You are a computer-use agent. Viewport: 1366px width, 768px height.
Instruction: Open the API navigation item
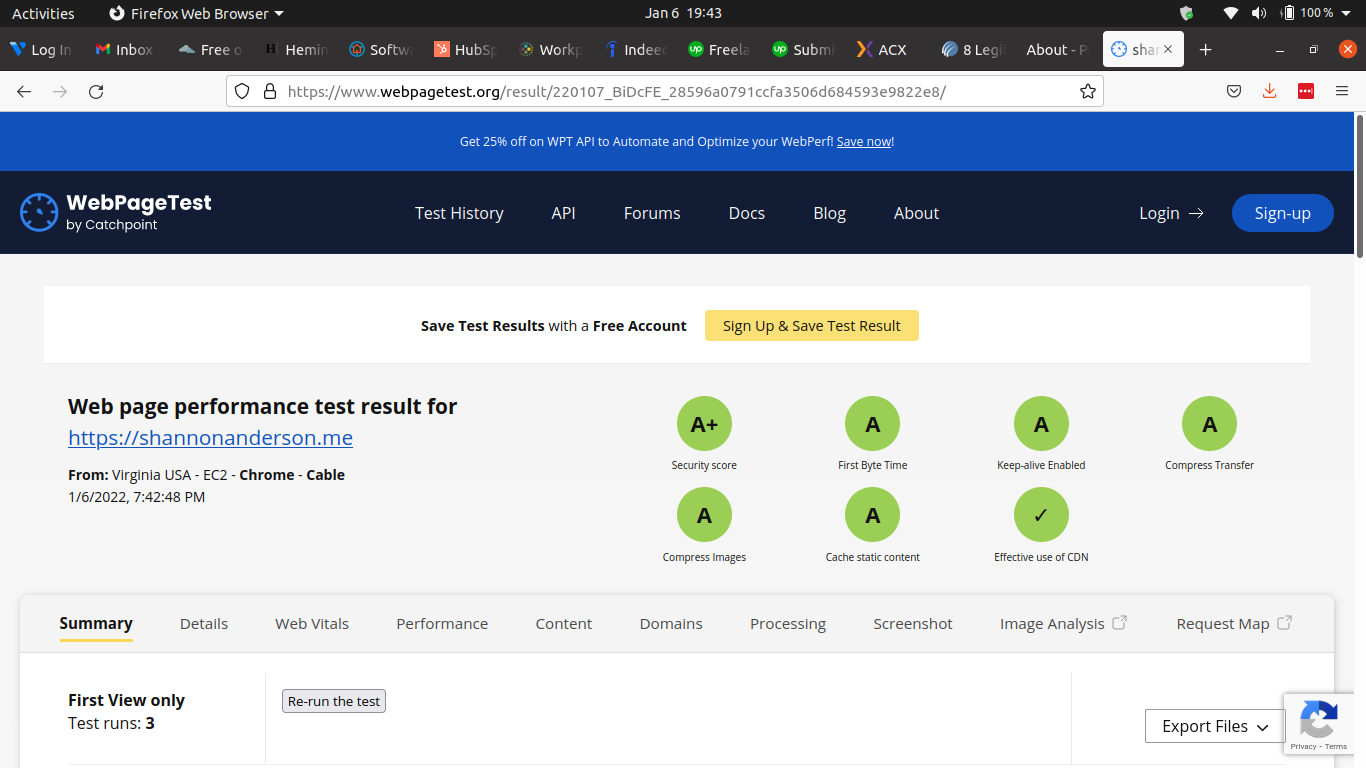click(x=563, y=213)
